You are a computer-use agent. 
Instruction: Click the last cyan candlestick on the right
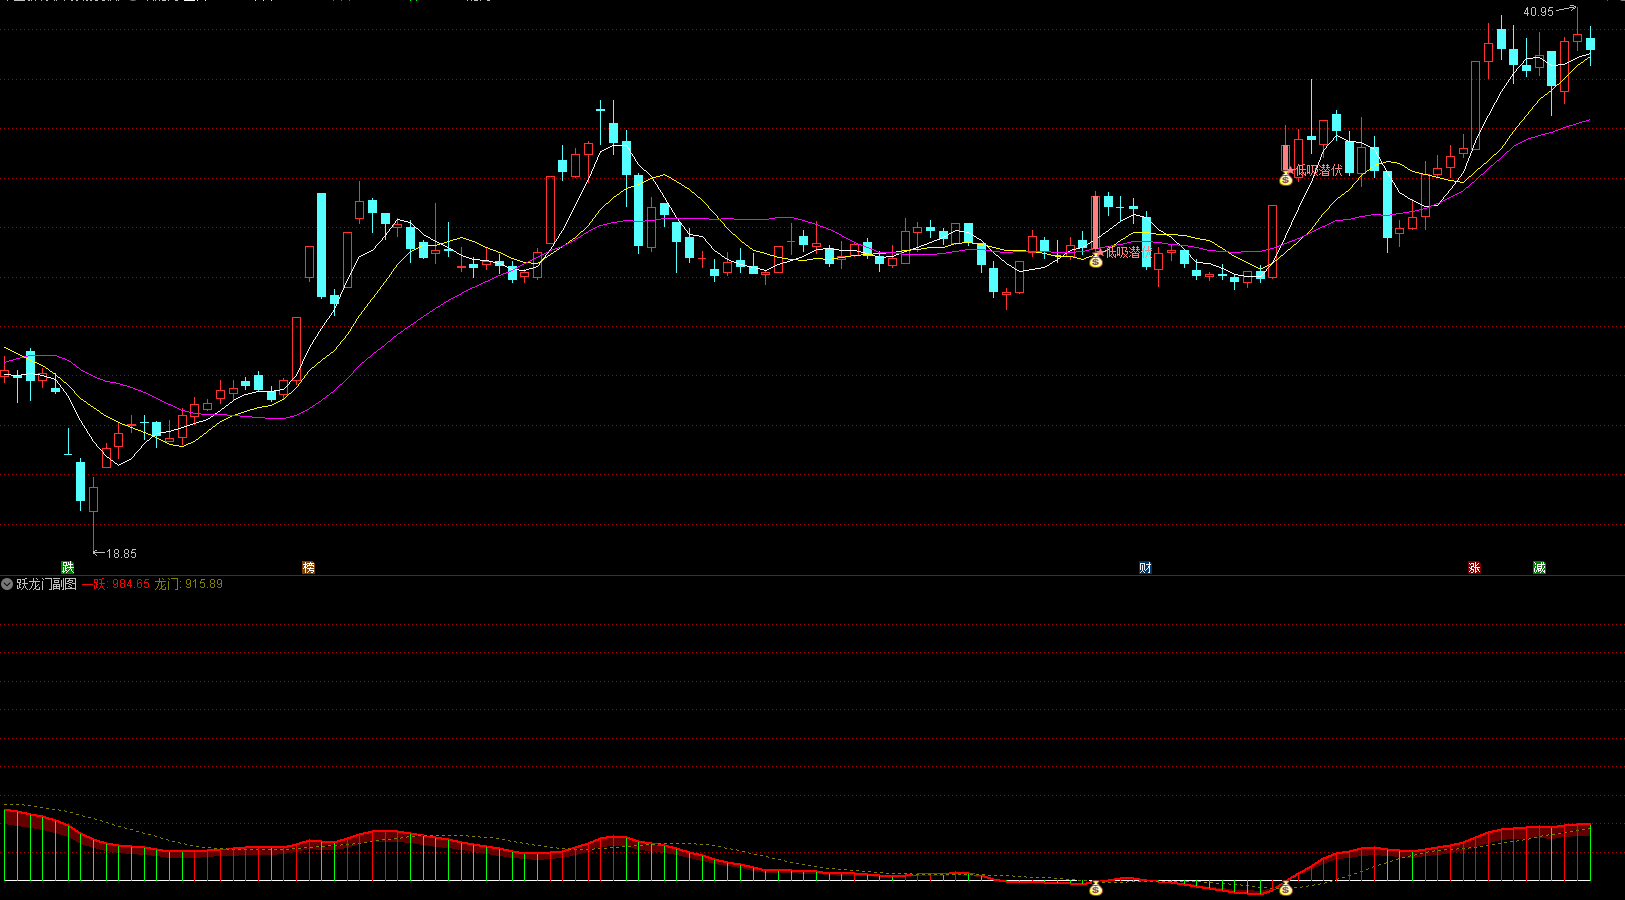click(1590, 44)
